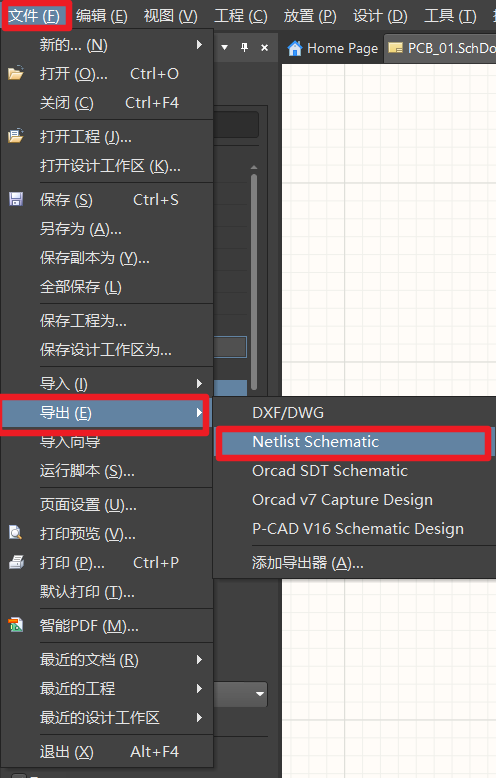This screenshot has width=496, height=778.
Task: Click the panel pin icon
Action: [245, 48]
